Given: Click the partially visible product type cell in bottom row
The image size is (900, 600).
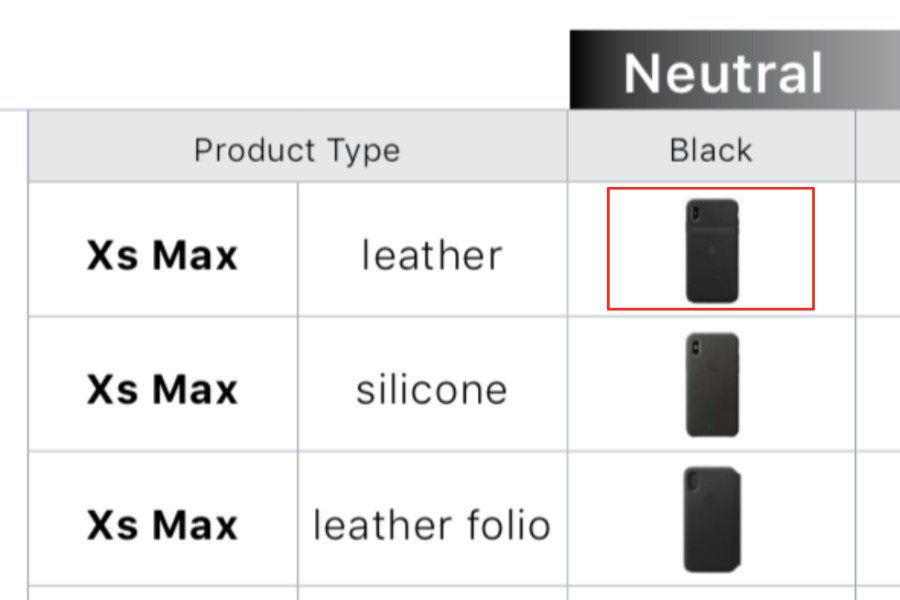Looking at the screenshot, I should (x=432, y=594).
